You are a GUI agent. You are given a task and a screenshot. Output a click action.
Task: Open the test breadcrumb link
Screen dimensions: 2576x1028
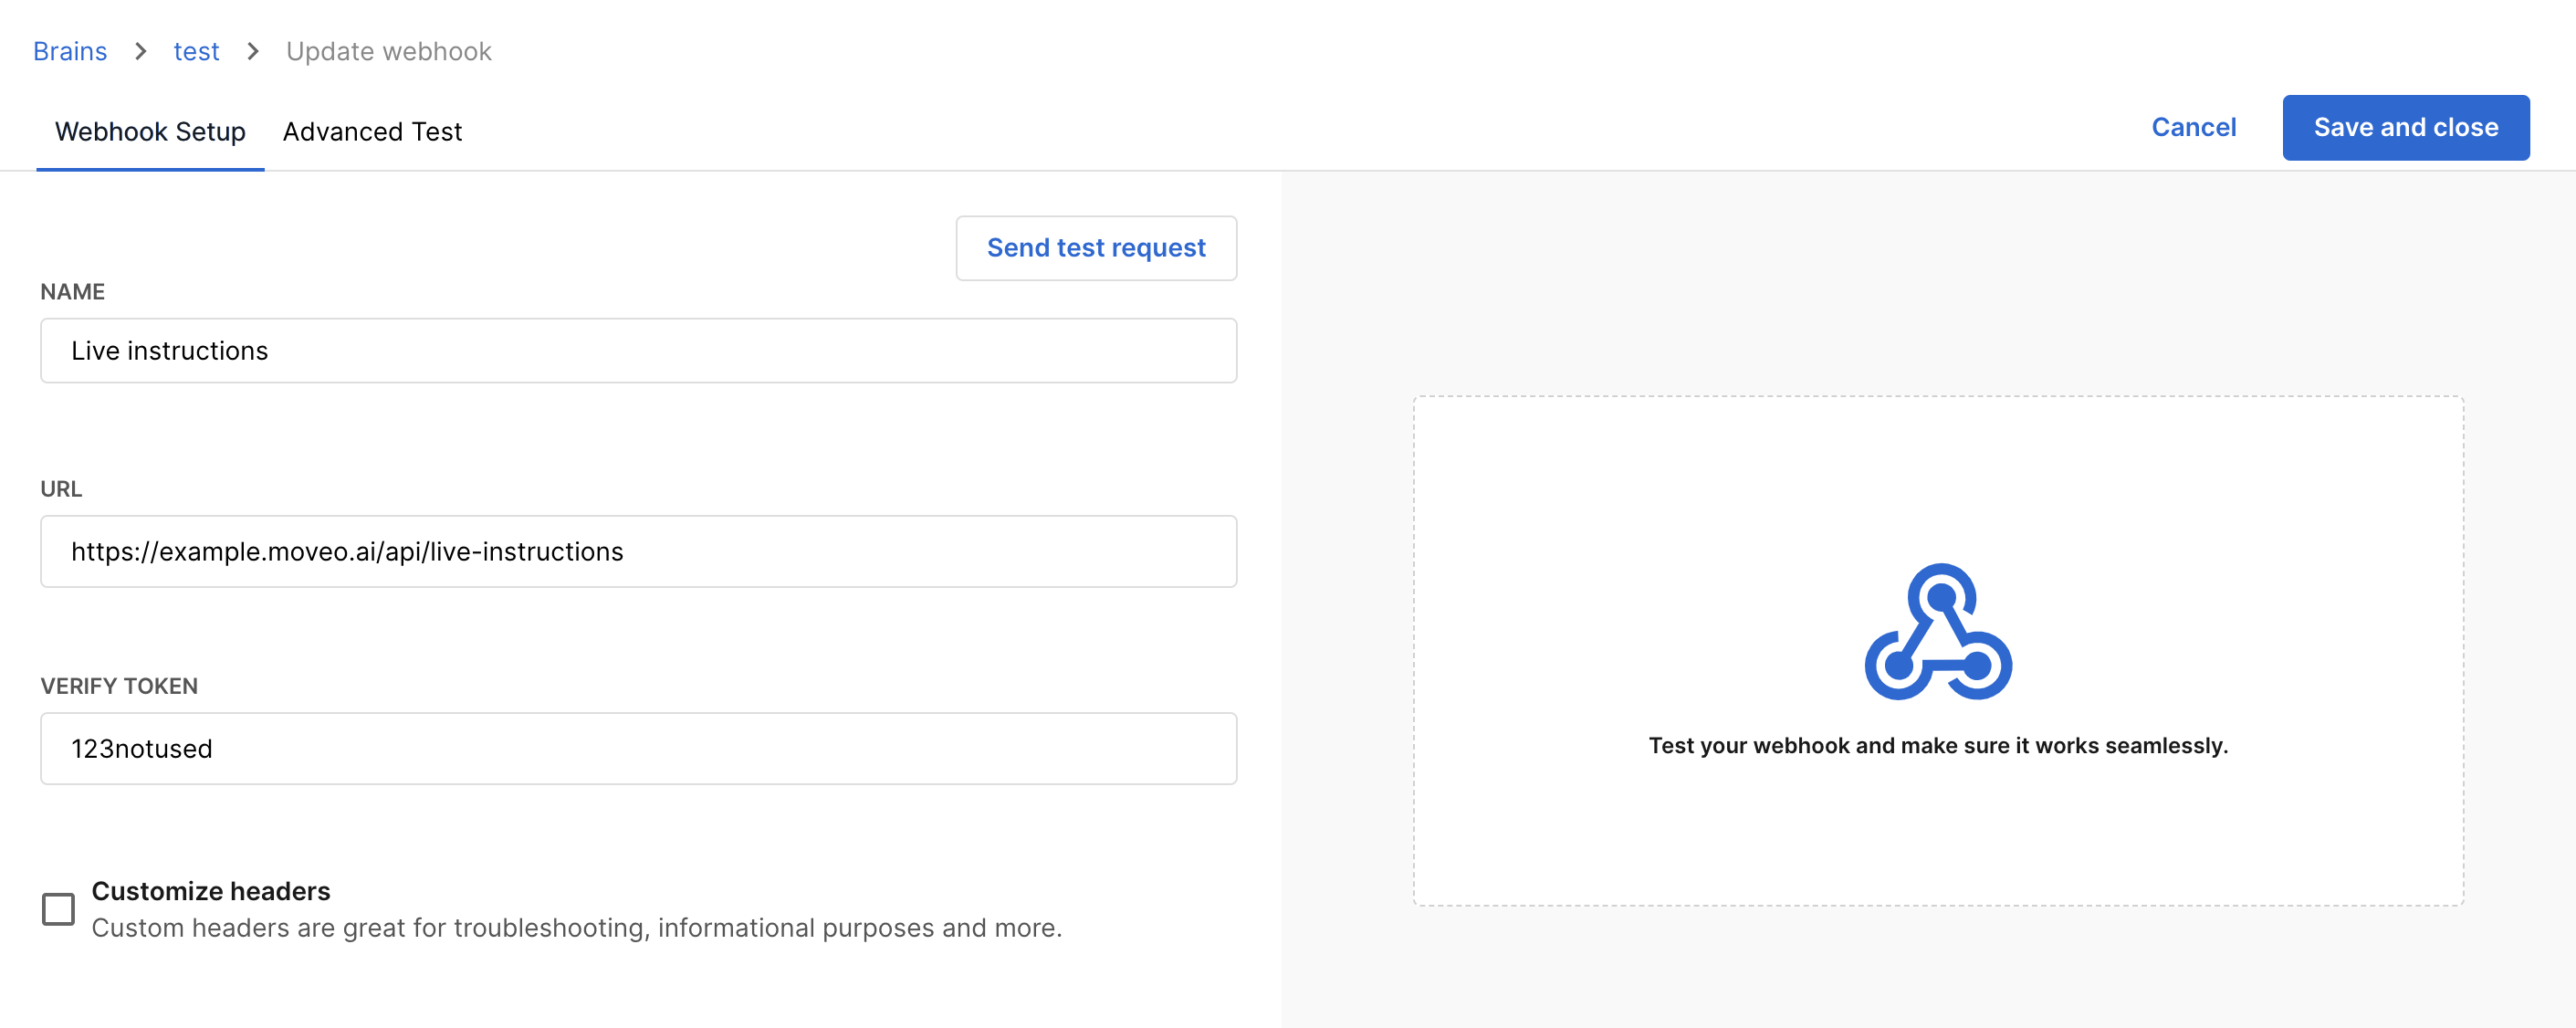pos(196,51)
